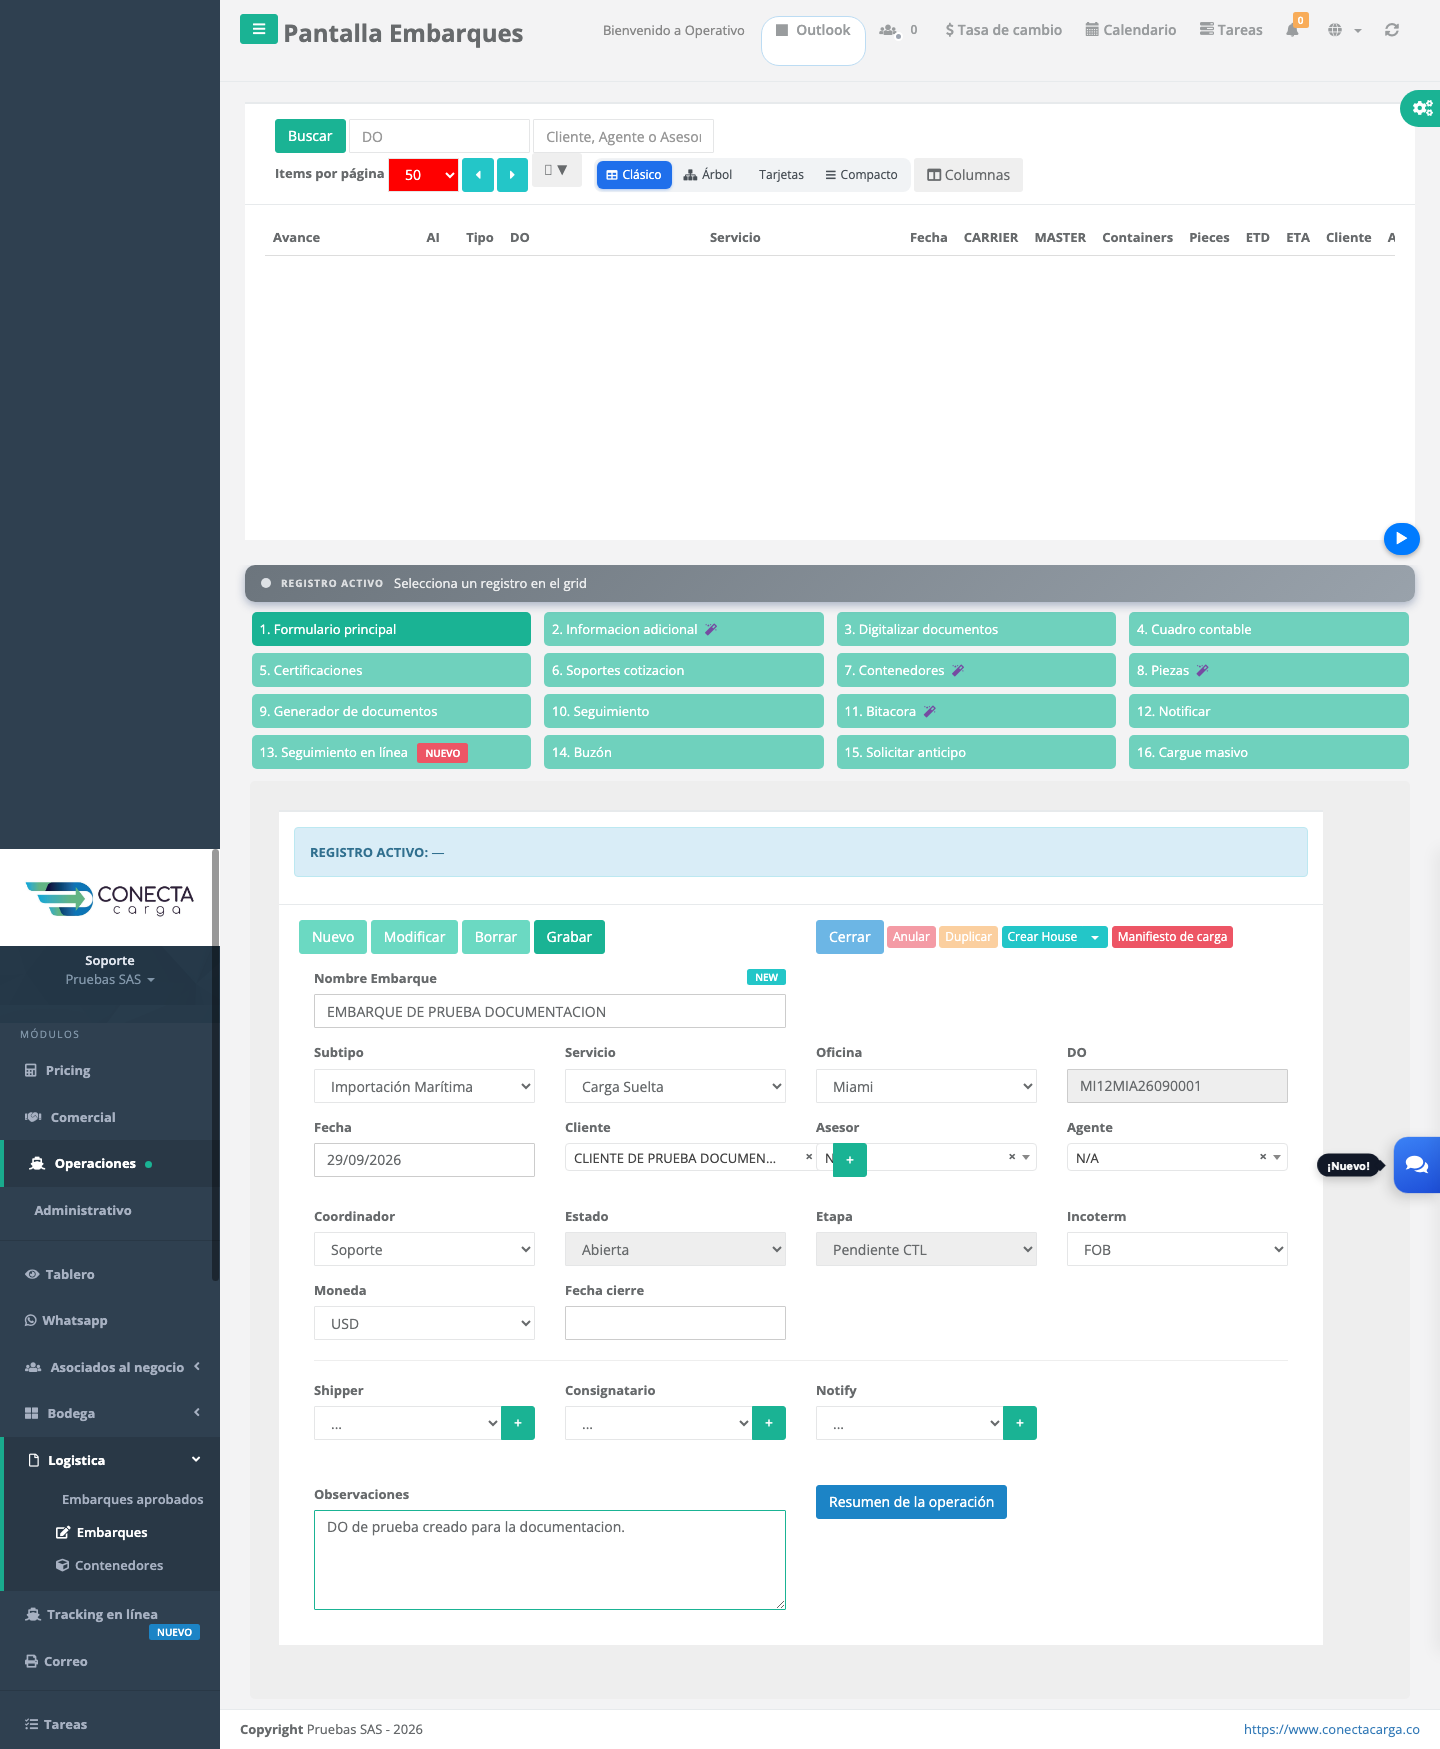The height and width of the screenshot is (1749, 1440).
Task: Click the plus button next to Shipper
Action: 518,1423
